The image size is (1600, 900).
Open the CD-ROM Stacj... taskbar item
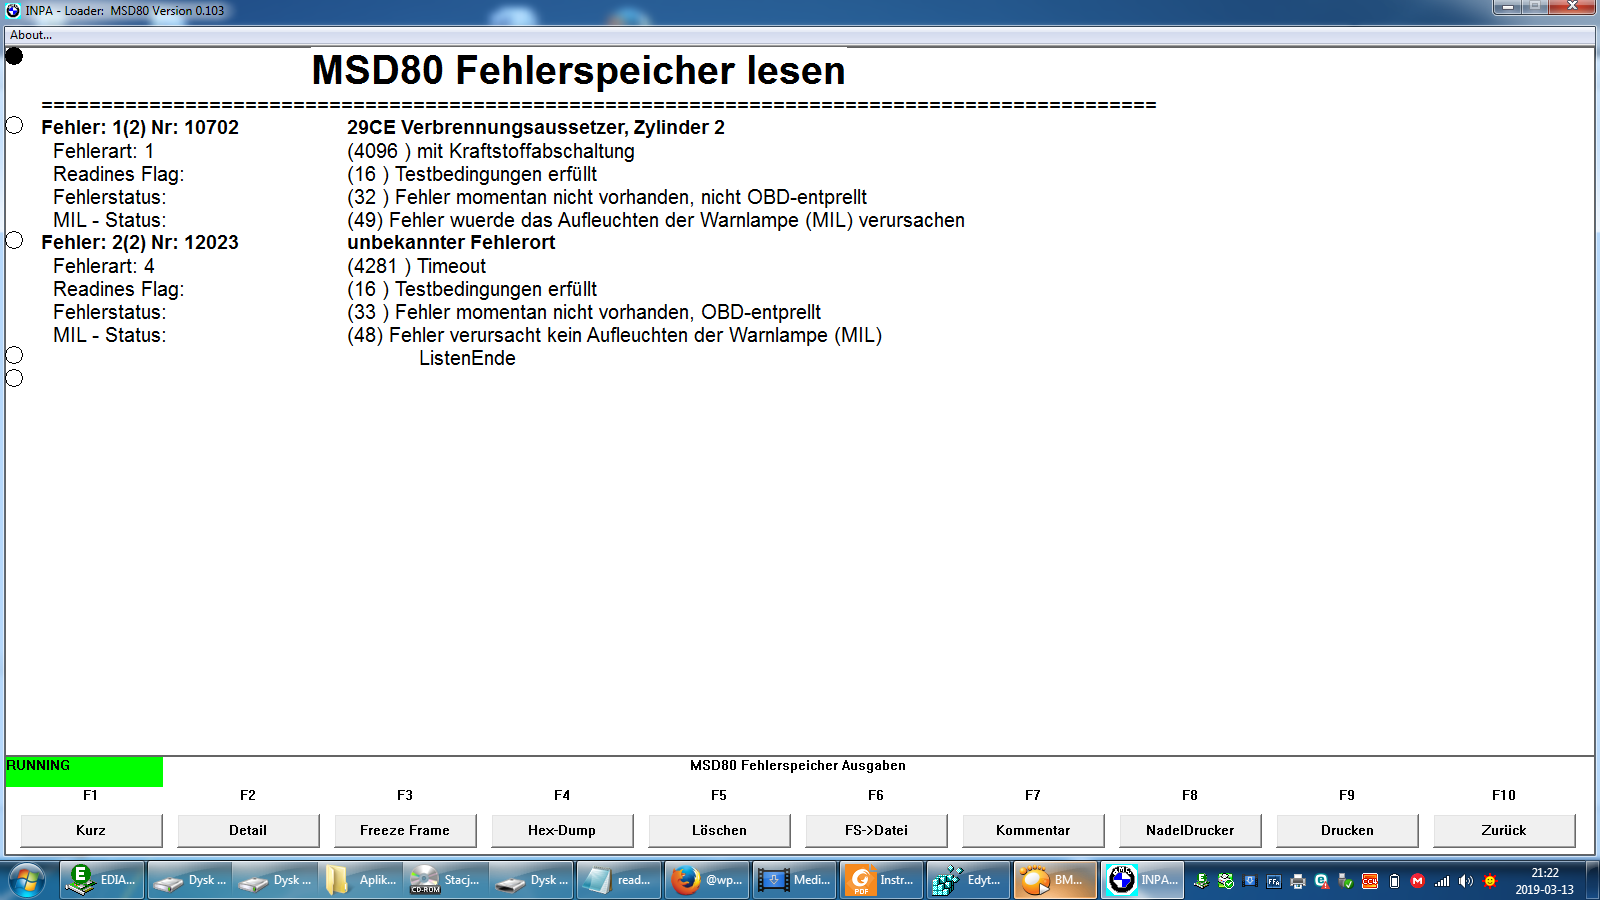446,880
